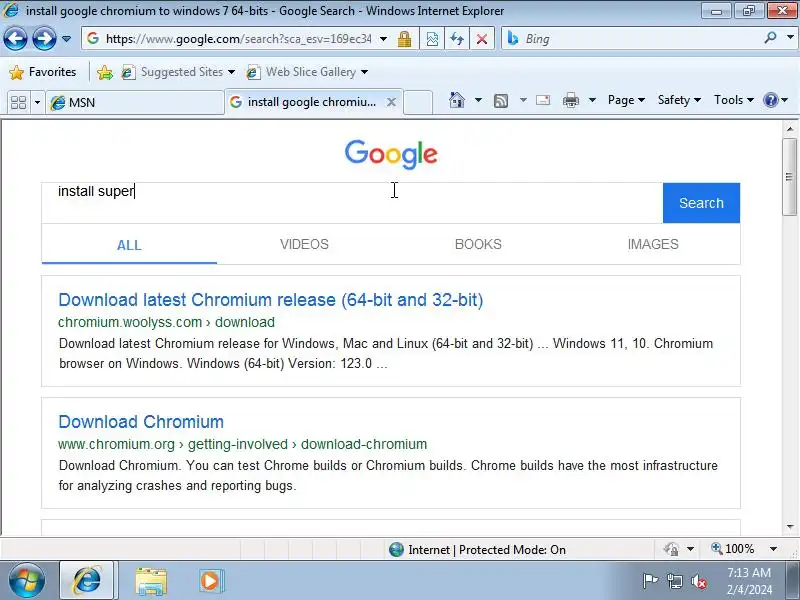The image size is (800, 600).
Task: Open Download latest Chromium release link
Action: click(270, 300)
